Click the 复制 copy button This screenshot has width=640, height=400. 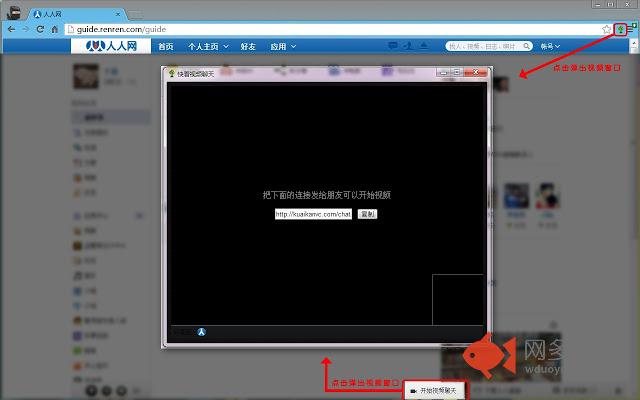(x=367, y=214)
